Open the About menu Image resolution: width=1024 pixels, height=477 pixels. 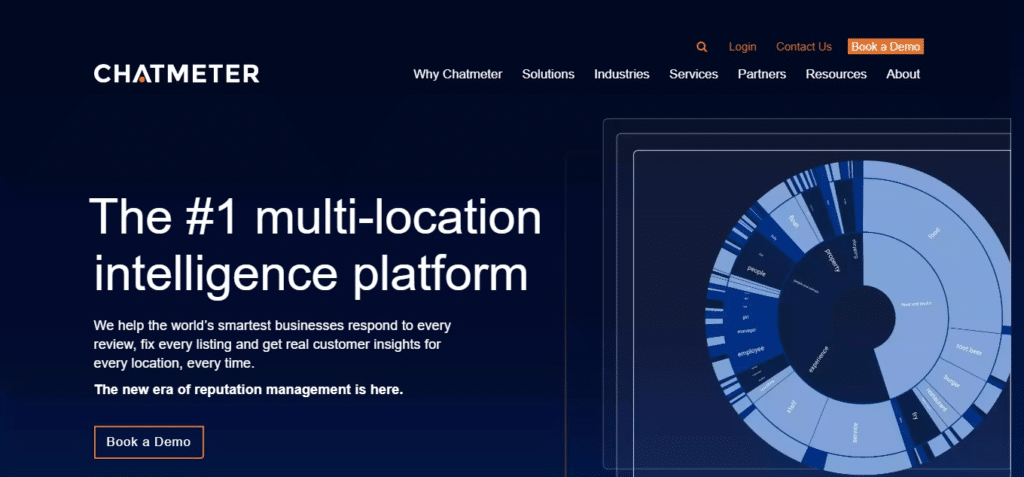pyautogui.click(x=903, y=74)
